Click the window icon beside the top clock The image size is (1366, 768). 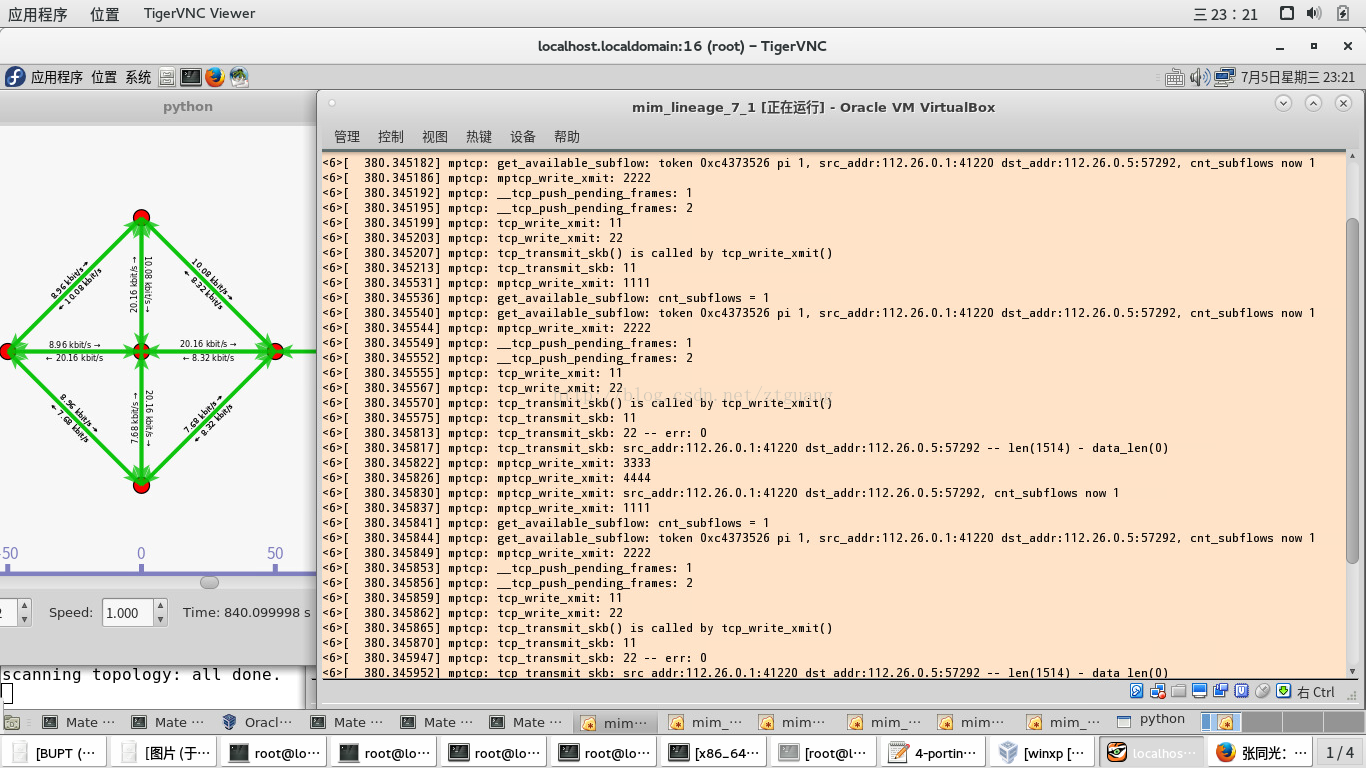(1287, 14)
